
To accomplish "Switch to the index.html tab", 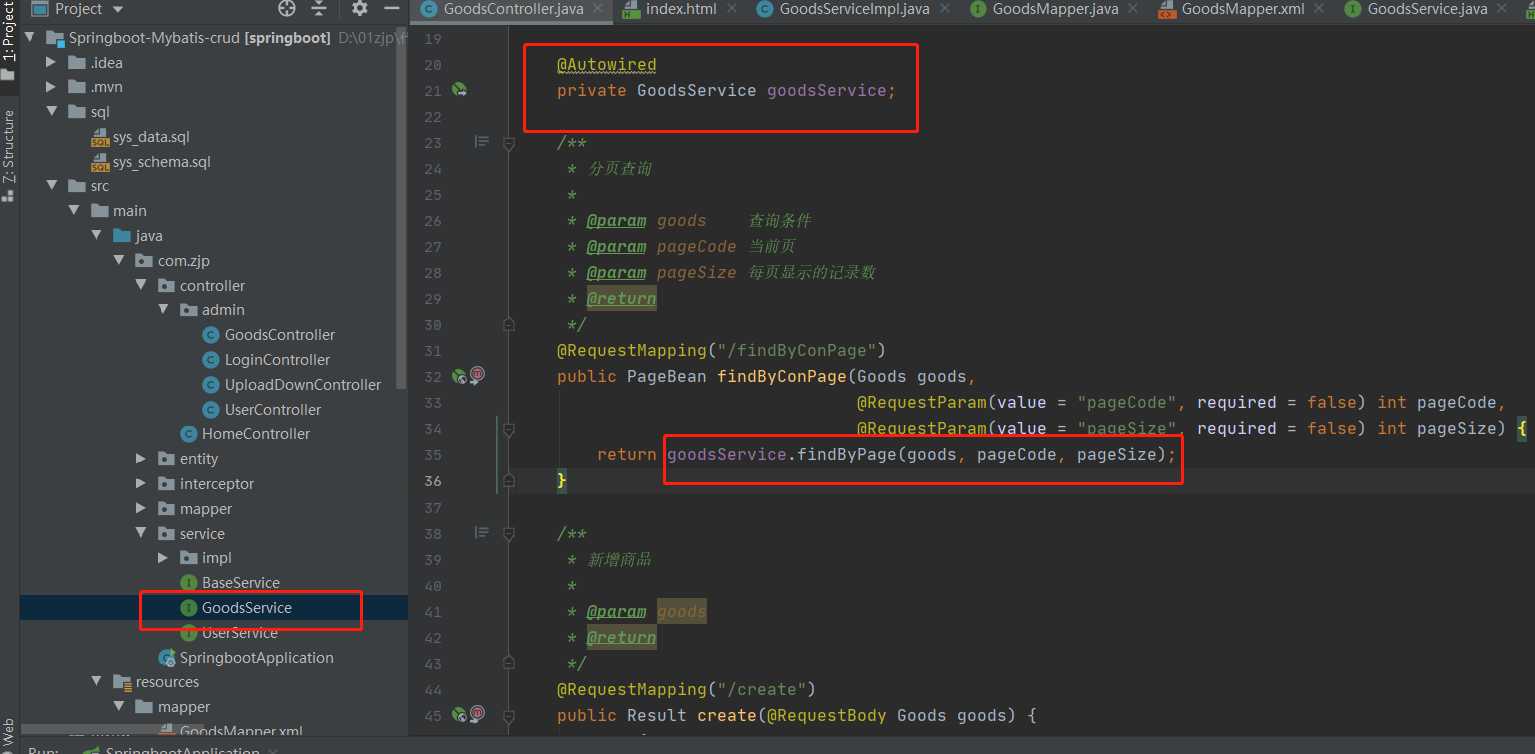I will click(x=681, y=9).
